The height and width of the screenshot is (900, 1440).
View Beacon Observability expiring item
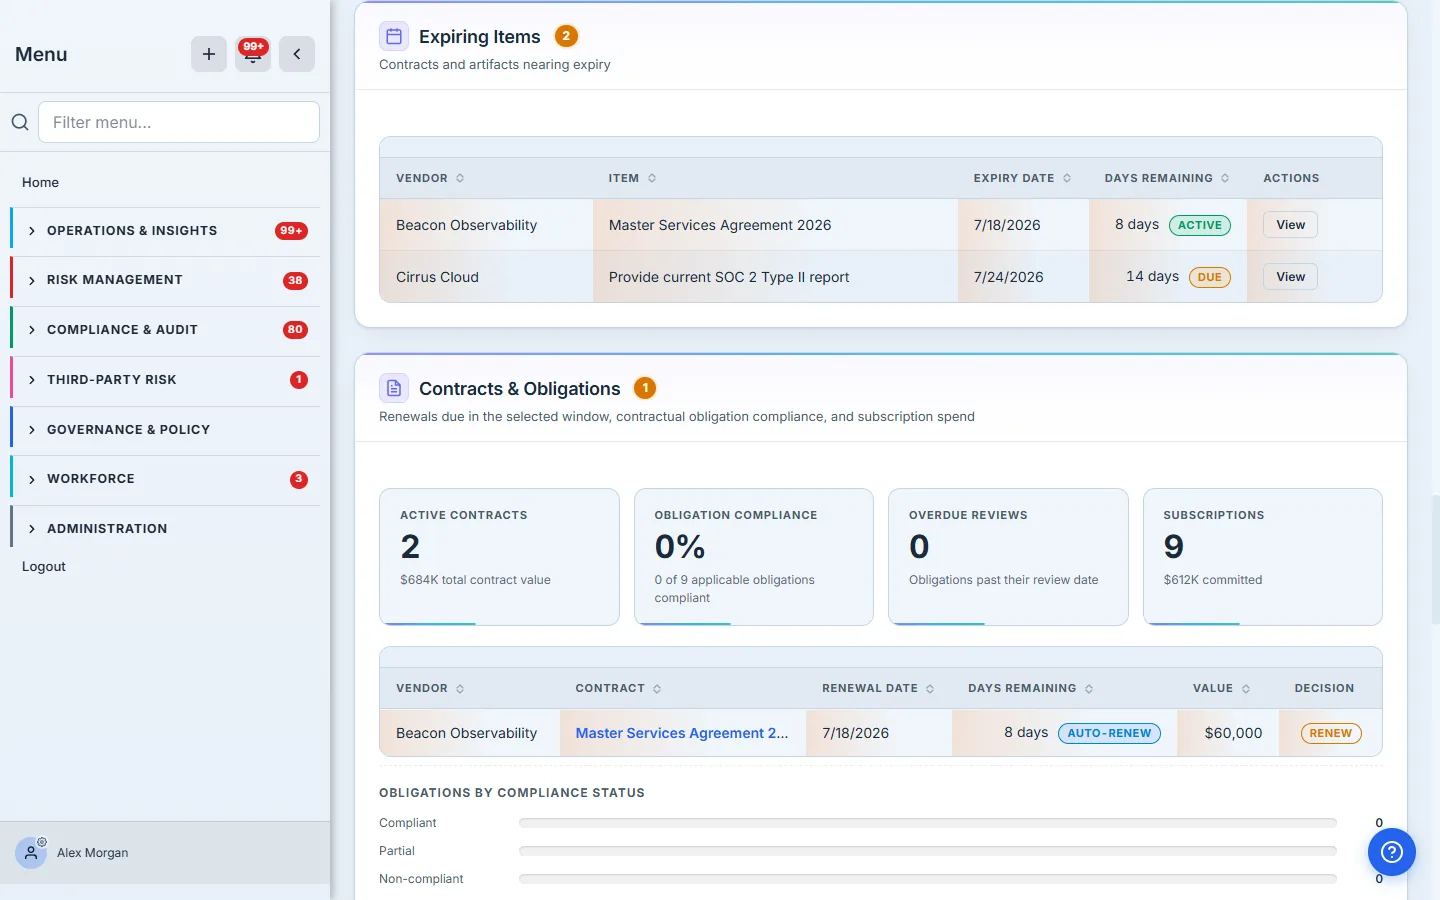[1290, 225]
